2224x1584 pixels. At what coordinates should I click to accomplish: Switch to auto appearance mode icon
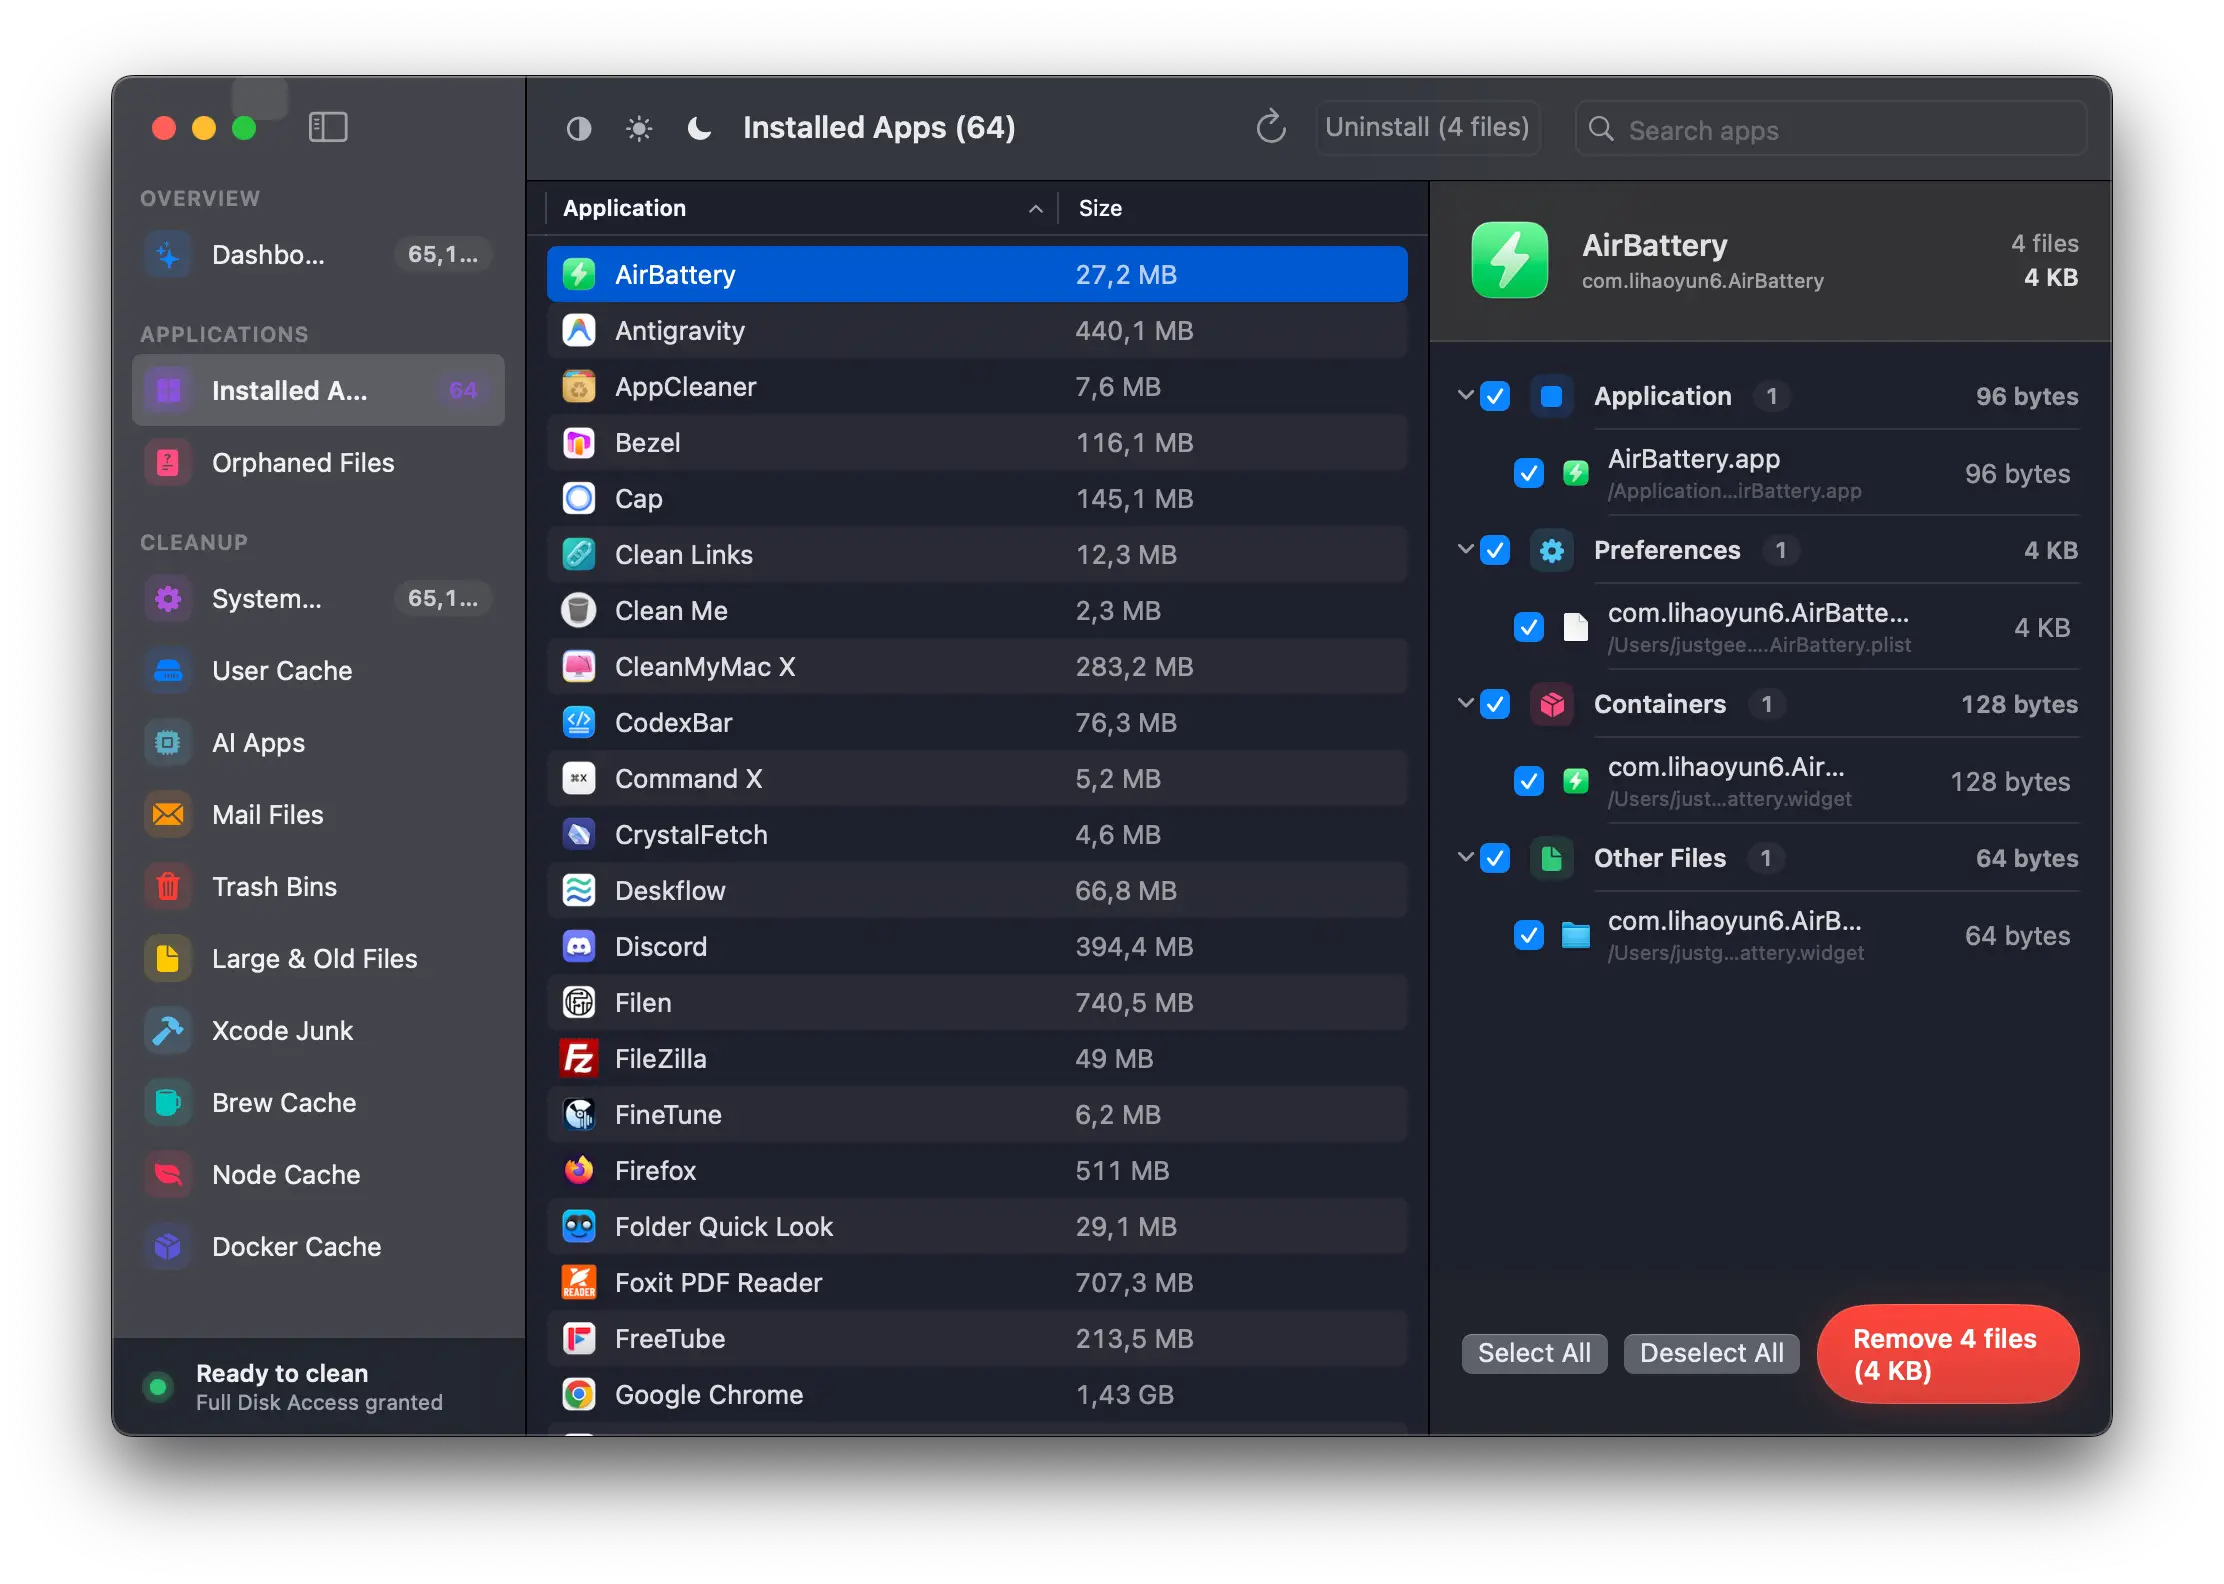(579, 128)
